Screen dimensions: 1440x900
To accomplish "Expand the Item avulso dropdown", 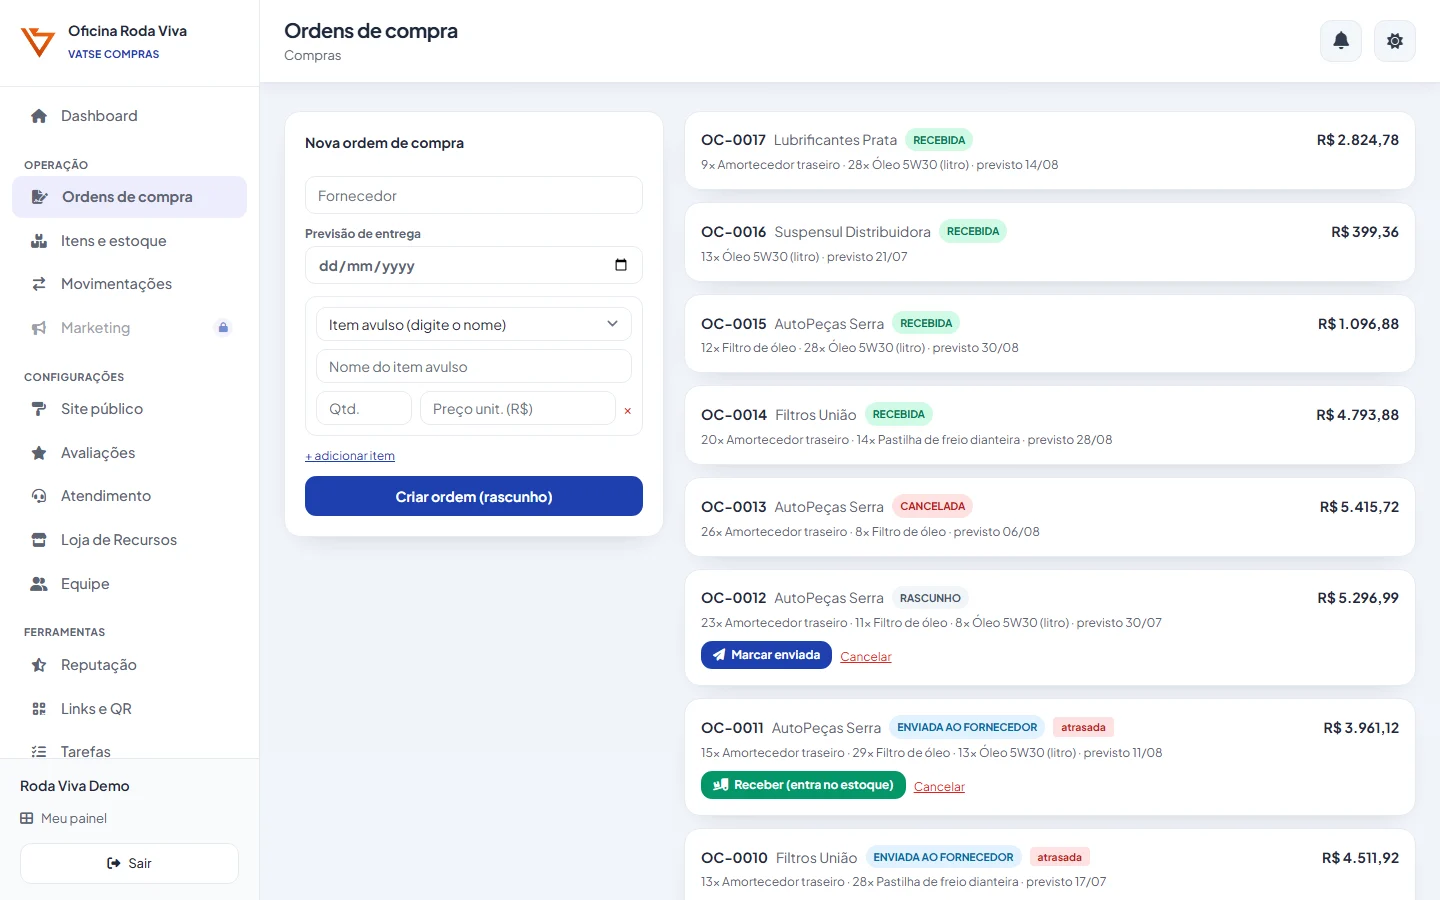I will click(474, 324).
